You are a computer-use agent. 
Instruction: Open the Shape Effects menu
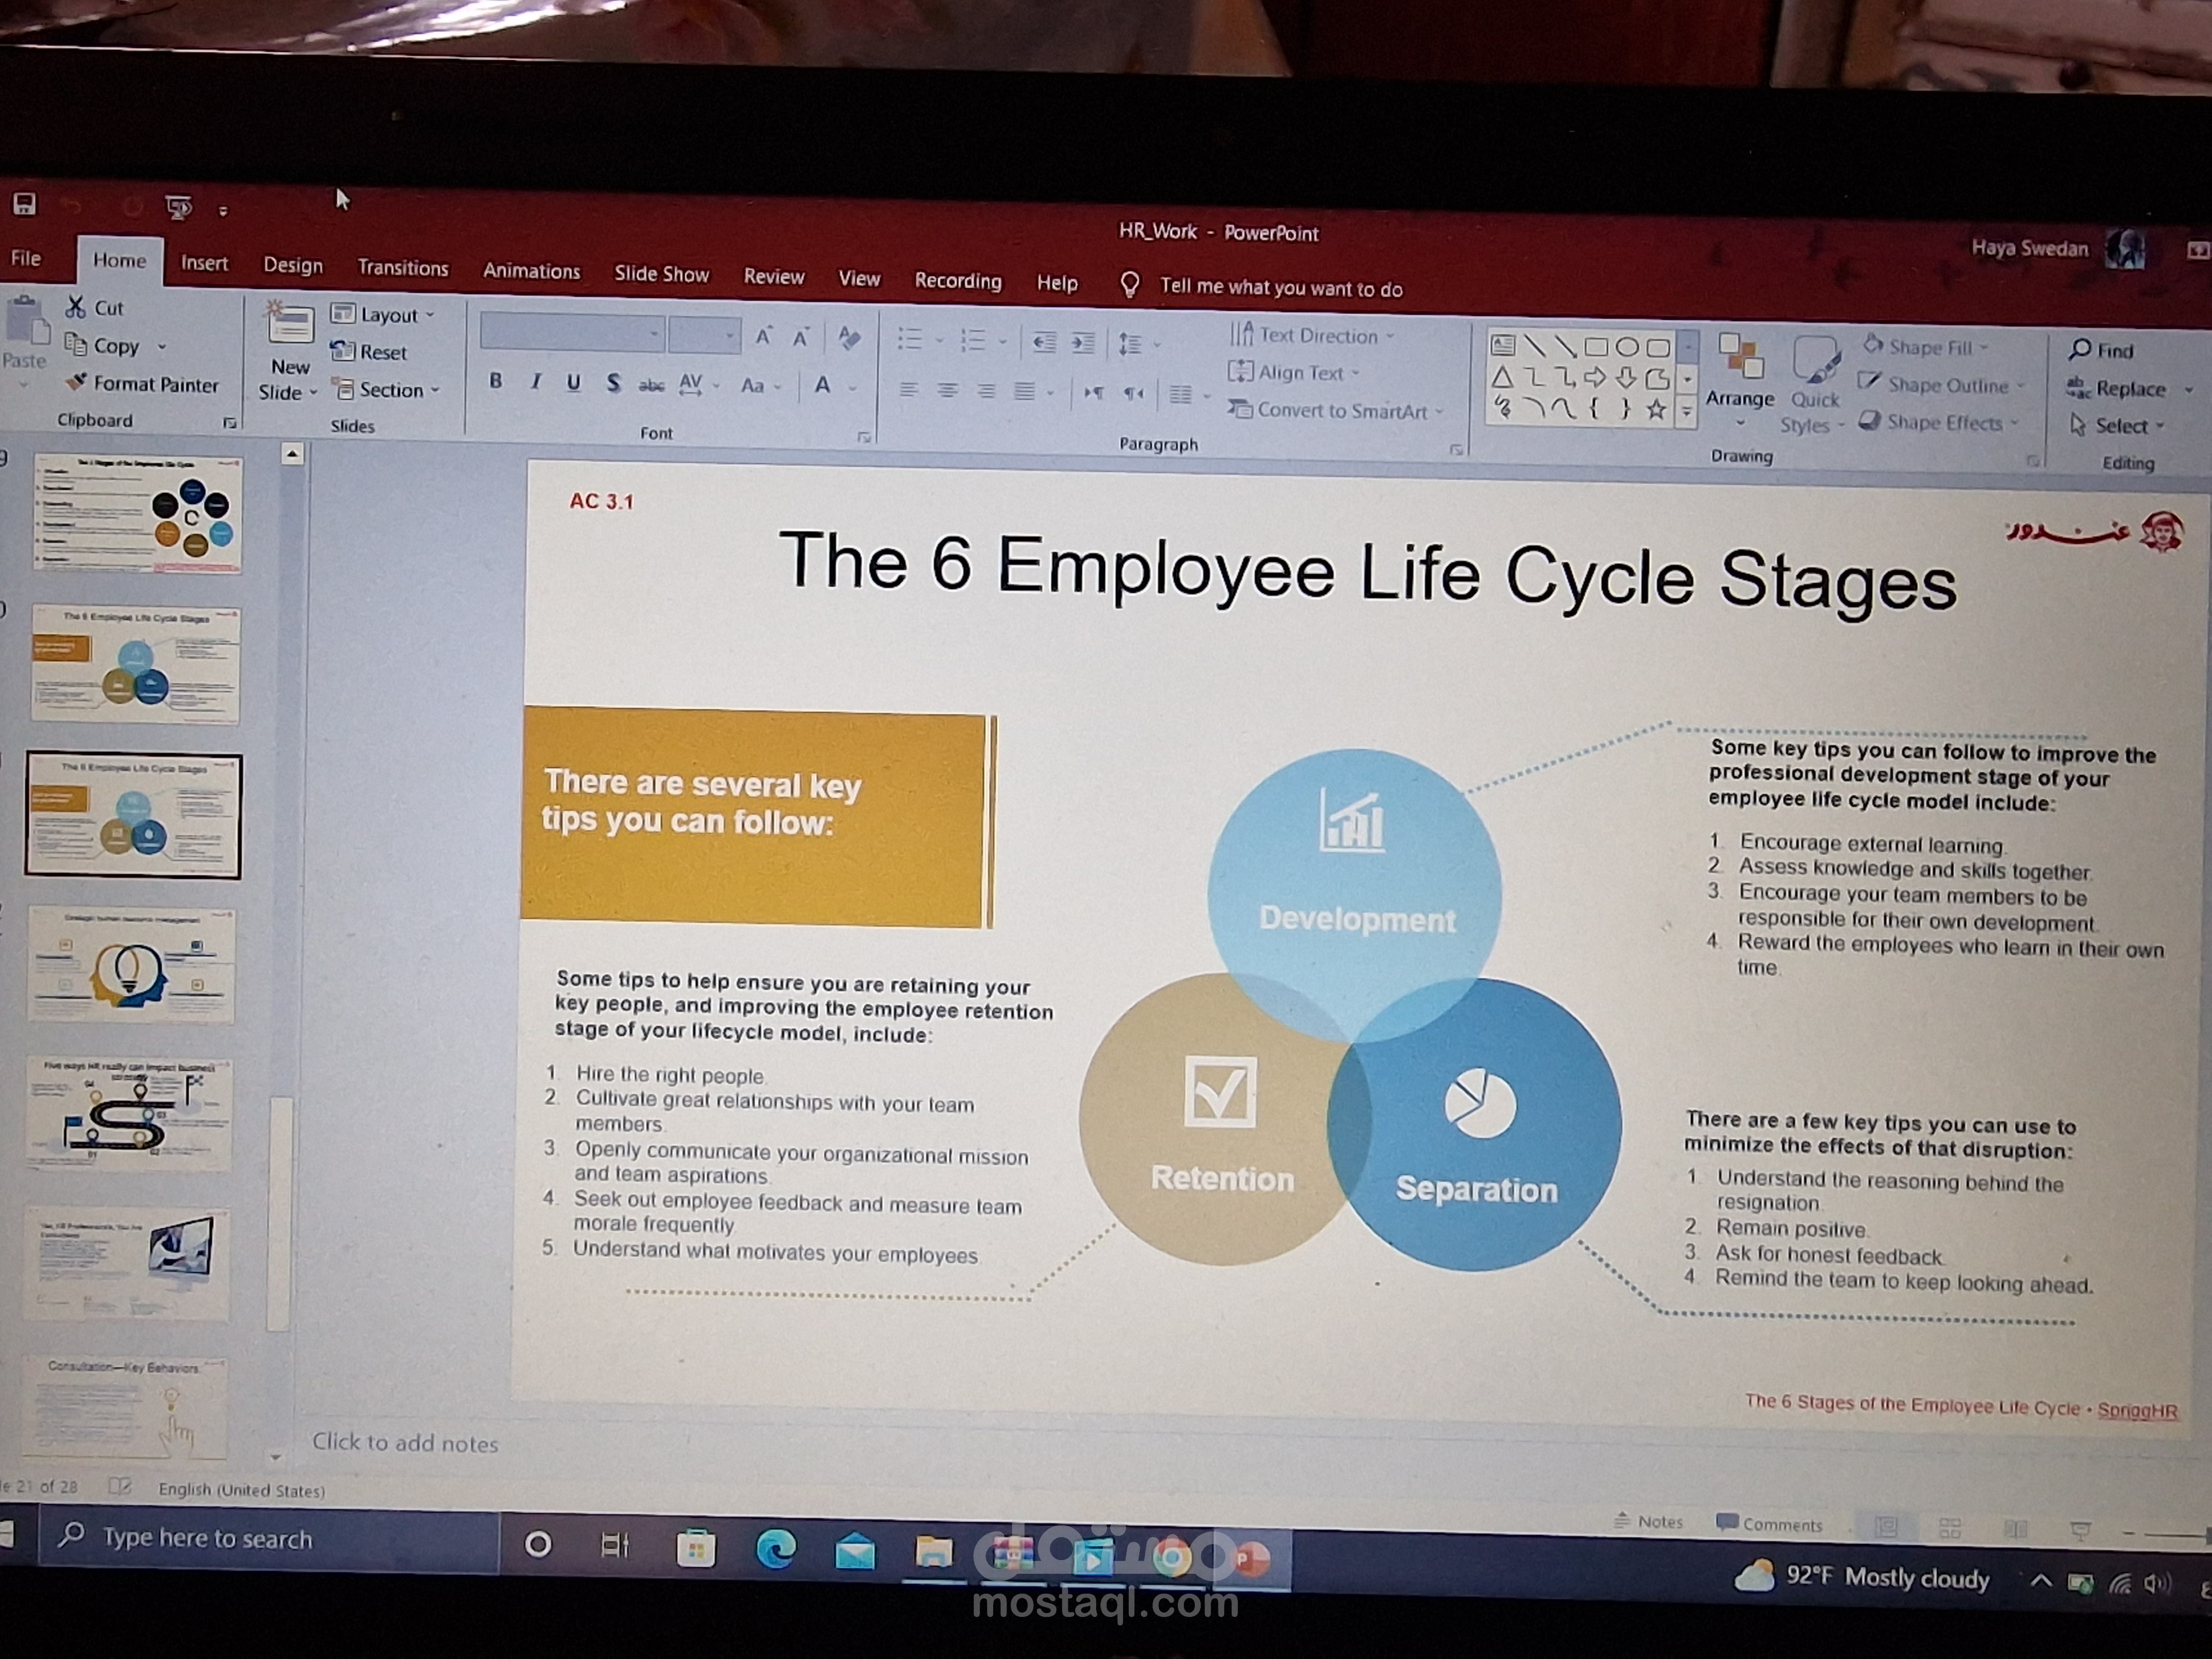click(1938, 423)
